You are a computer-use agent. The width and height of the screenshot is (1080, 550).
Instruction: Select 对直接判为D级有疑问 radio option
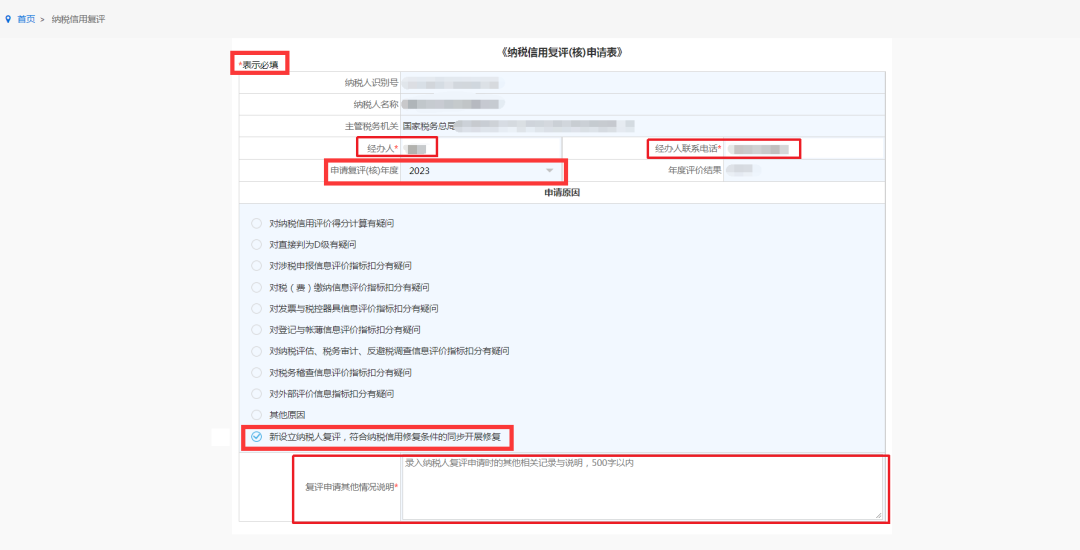pyautogui.click(x=256, y=244)
